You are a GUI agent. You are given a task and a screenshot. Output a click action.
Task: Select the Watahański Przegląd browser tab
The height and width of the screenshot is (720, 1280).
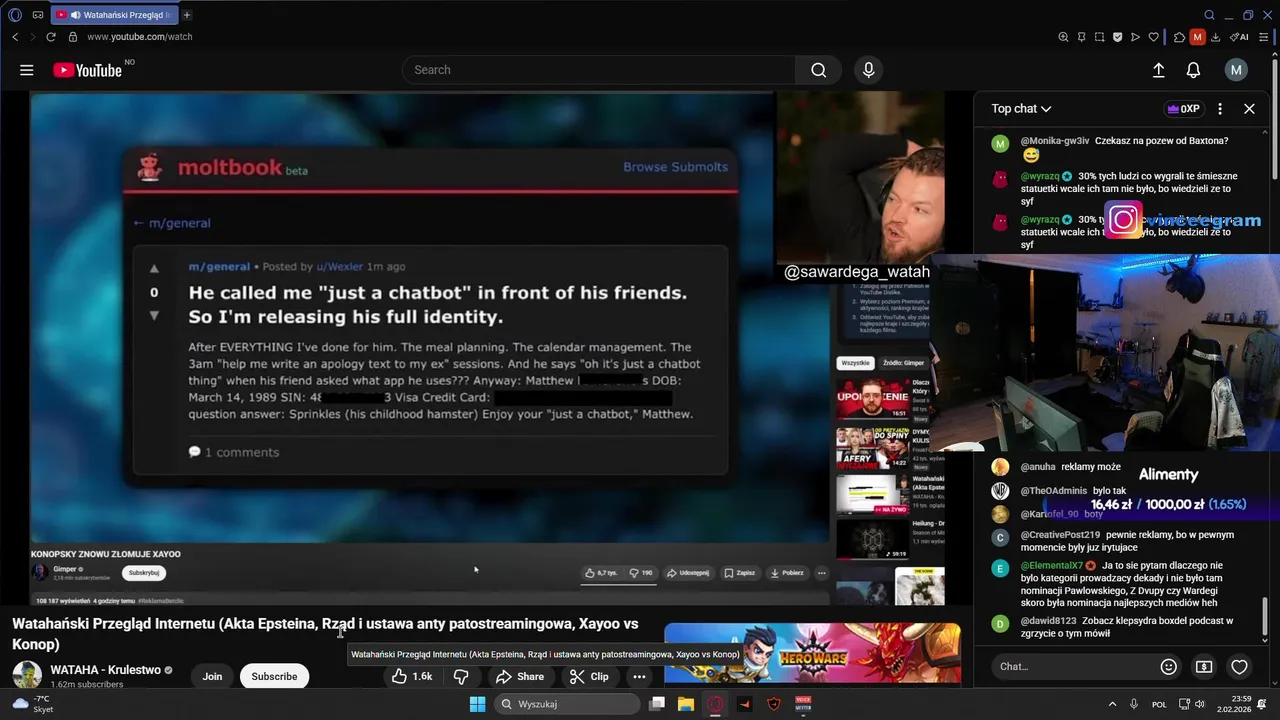[x=113, y=15]
